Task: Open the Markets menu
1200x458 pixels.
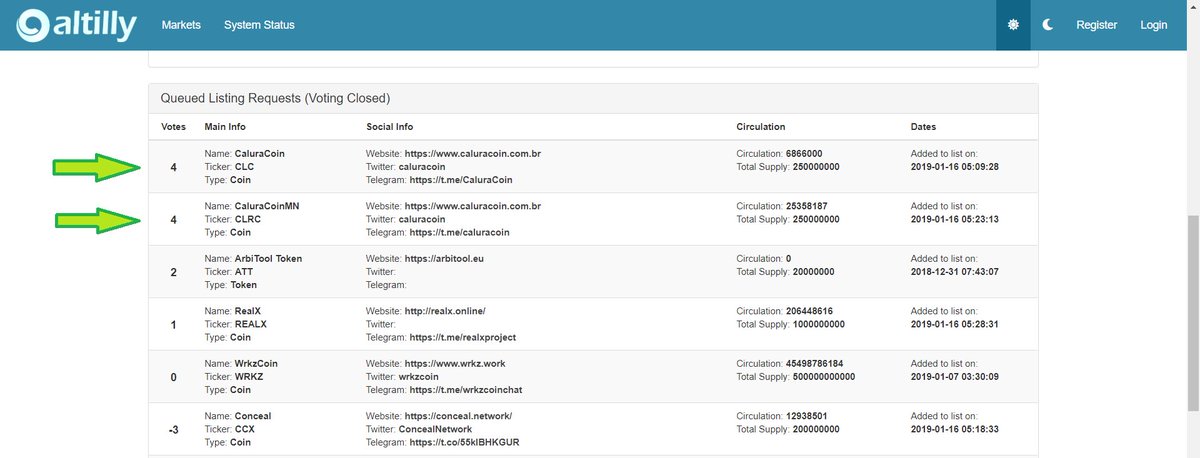Action: (x=181, y=25)
